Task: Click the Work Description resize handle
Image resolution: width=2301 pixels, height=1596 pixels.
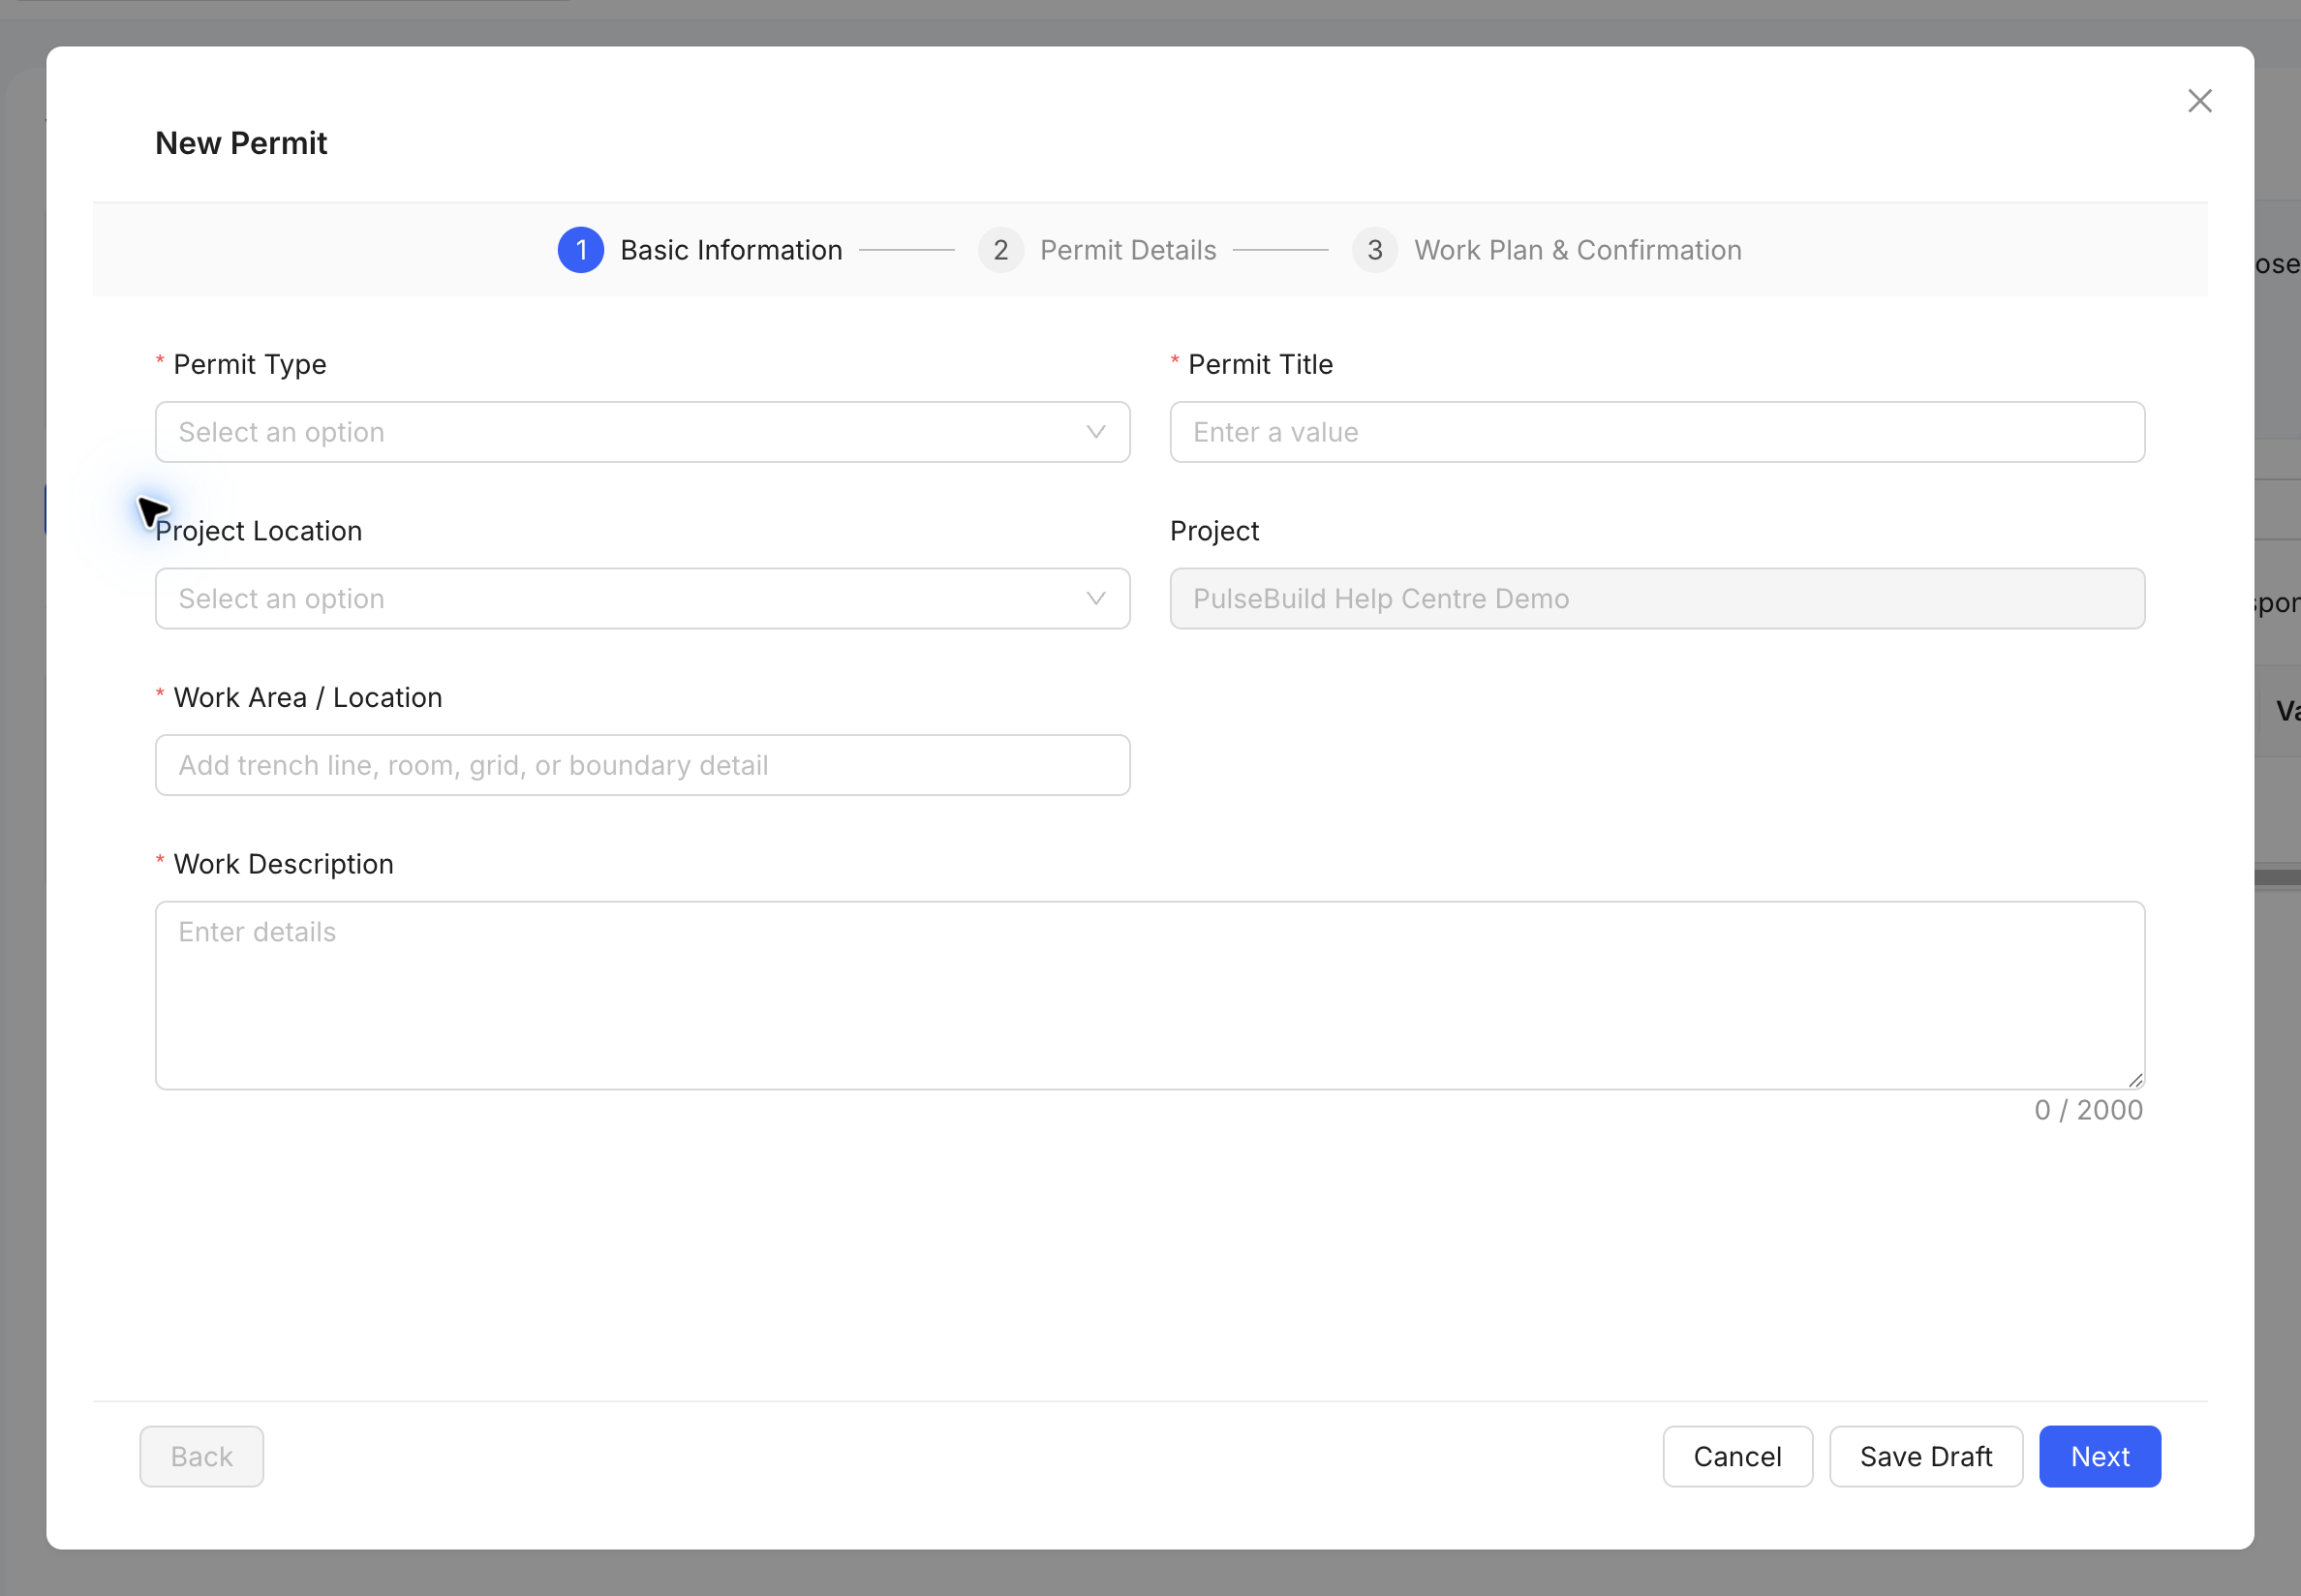Action: pyautogui.click(x=2135, y=1079)
